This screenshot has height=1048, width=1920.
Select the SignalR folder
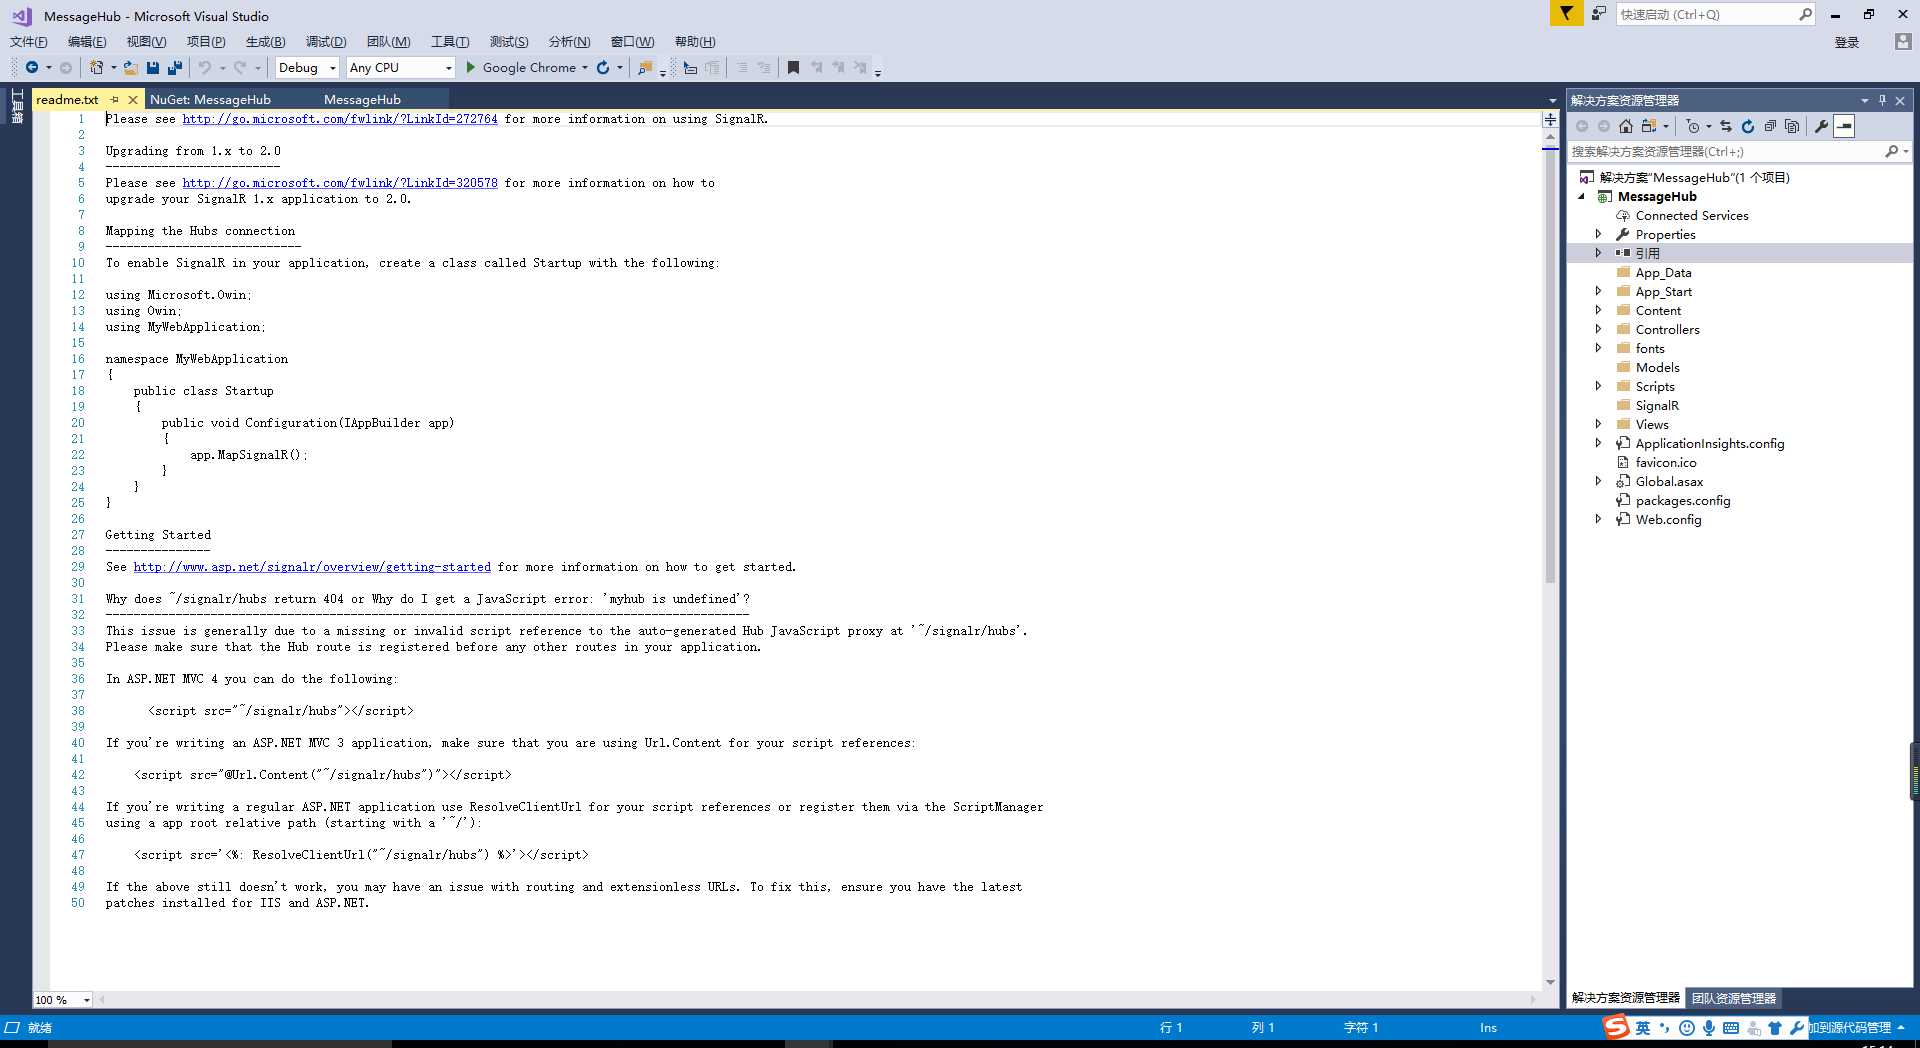click(x=1657, y=405)
